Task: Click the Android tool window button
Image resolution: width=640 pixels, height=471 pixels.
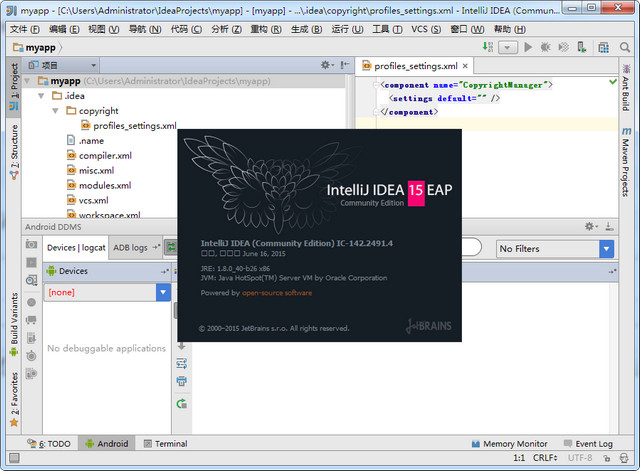Action: (x=107, y=444)
